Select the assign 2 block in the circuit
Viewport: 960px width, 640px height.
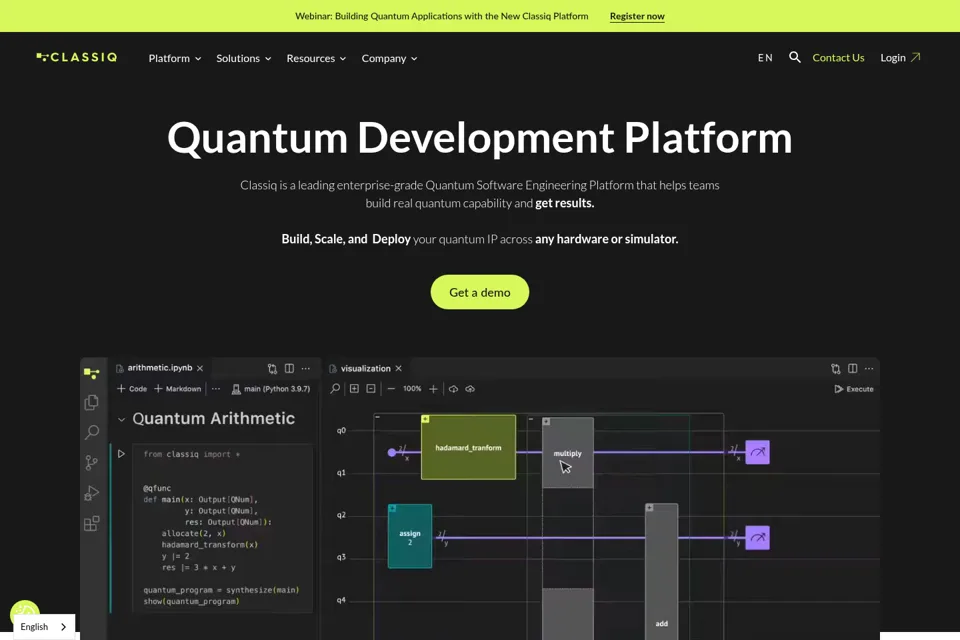pos(410,537)
